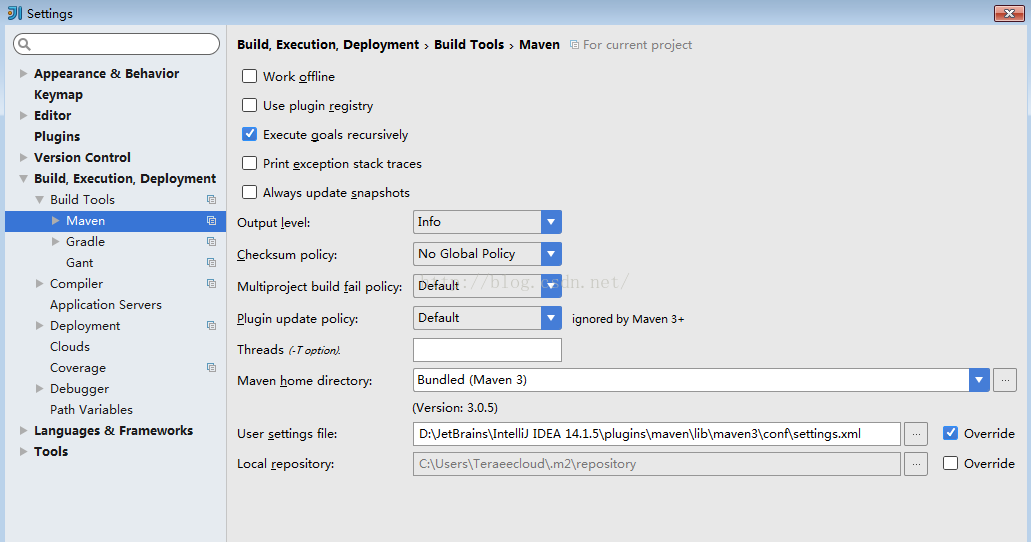Expand Languages & Frameworks
The height and width of the screenshot is (542, 1031).
coord(24,431)
